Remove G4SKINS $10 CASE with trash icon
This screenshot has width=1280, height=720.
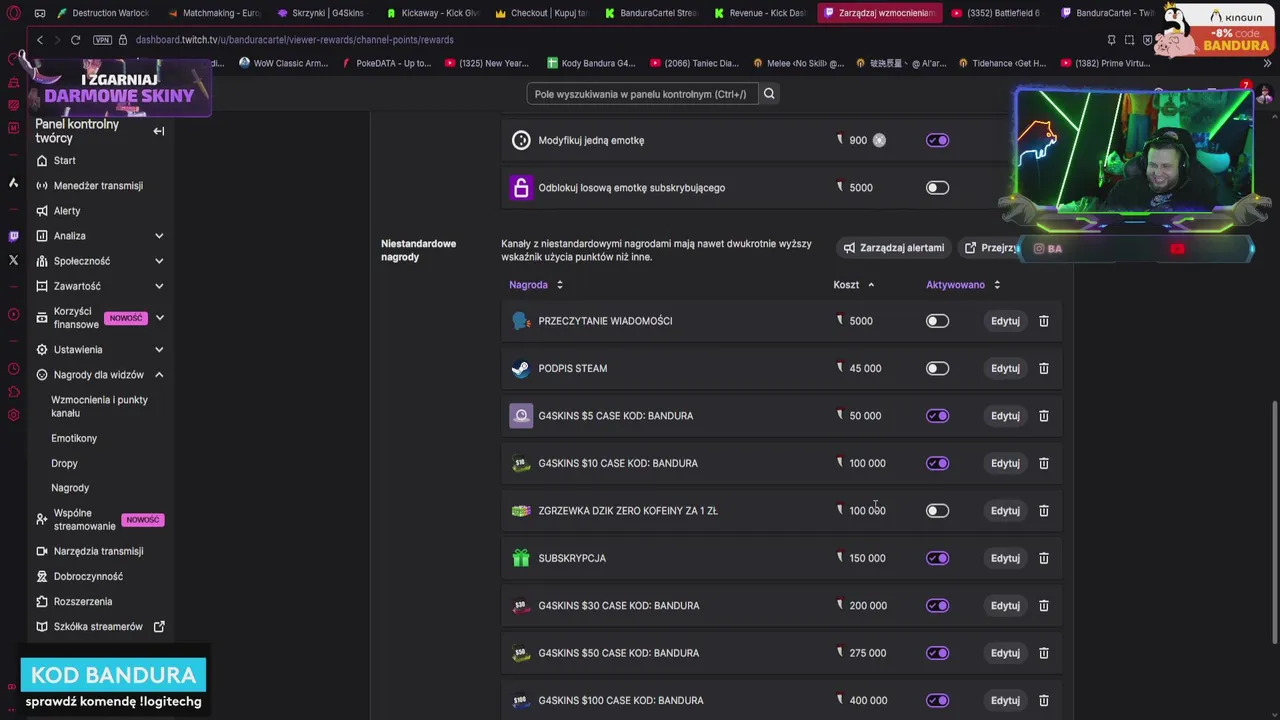[x=1043, y=463]
